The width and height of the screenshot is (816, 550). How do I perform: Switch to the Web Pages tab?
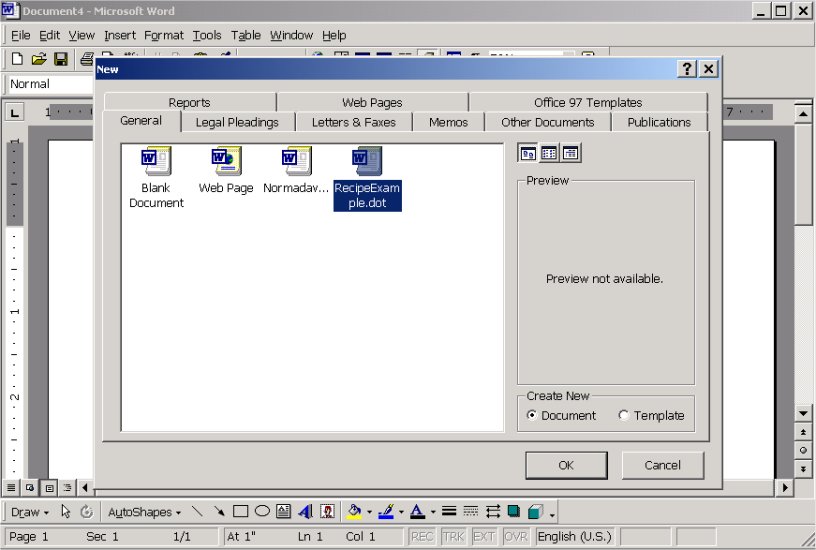[x=372, y=102]
